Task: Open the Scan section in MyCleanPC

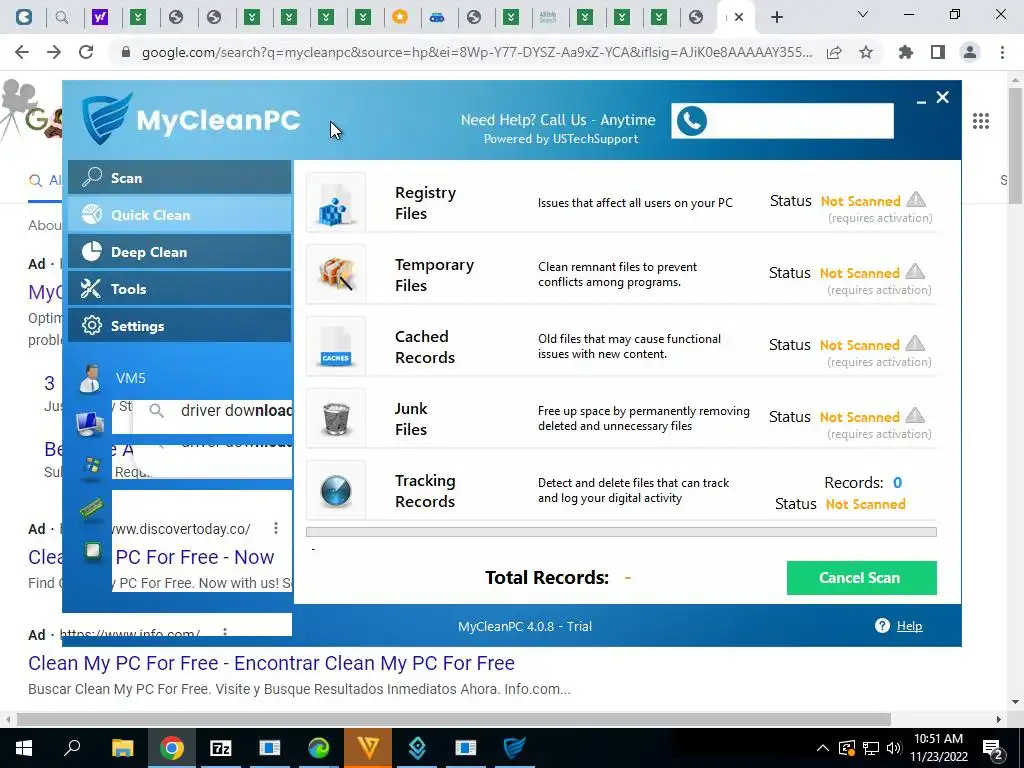Action: tap(180, 178)
